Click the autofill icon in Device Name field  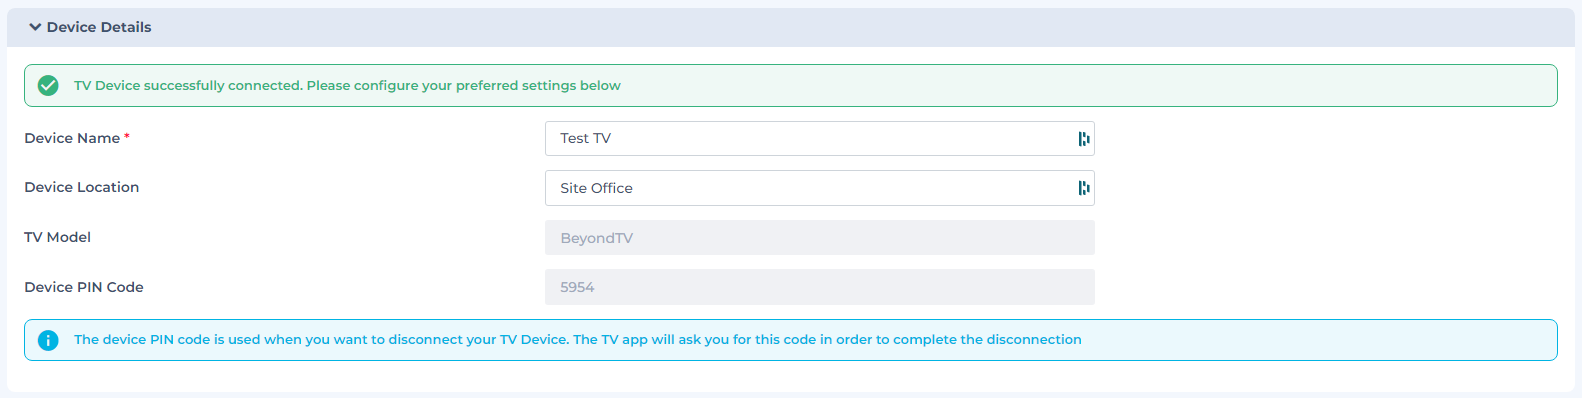click(1083, 139)
